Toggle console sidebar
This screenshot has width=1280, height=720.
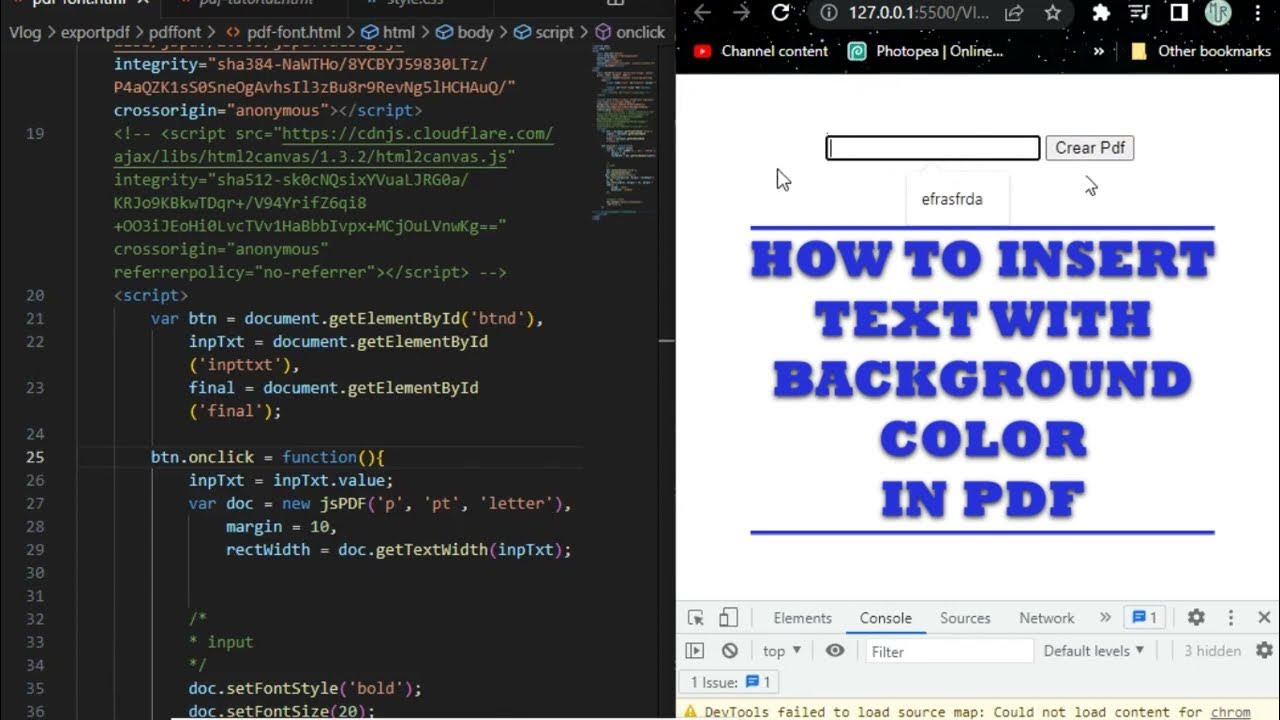[x=695, y=651]
